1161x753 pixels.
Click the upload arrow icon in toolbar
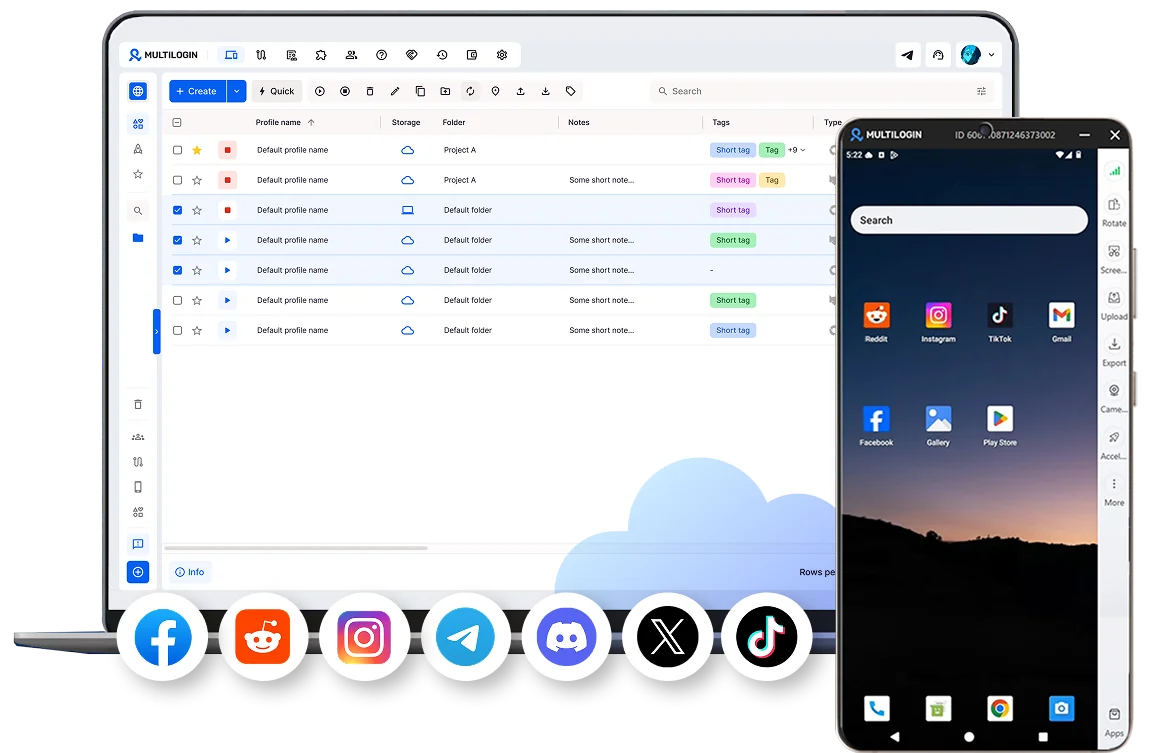point(521,91)
